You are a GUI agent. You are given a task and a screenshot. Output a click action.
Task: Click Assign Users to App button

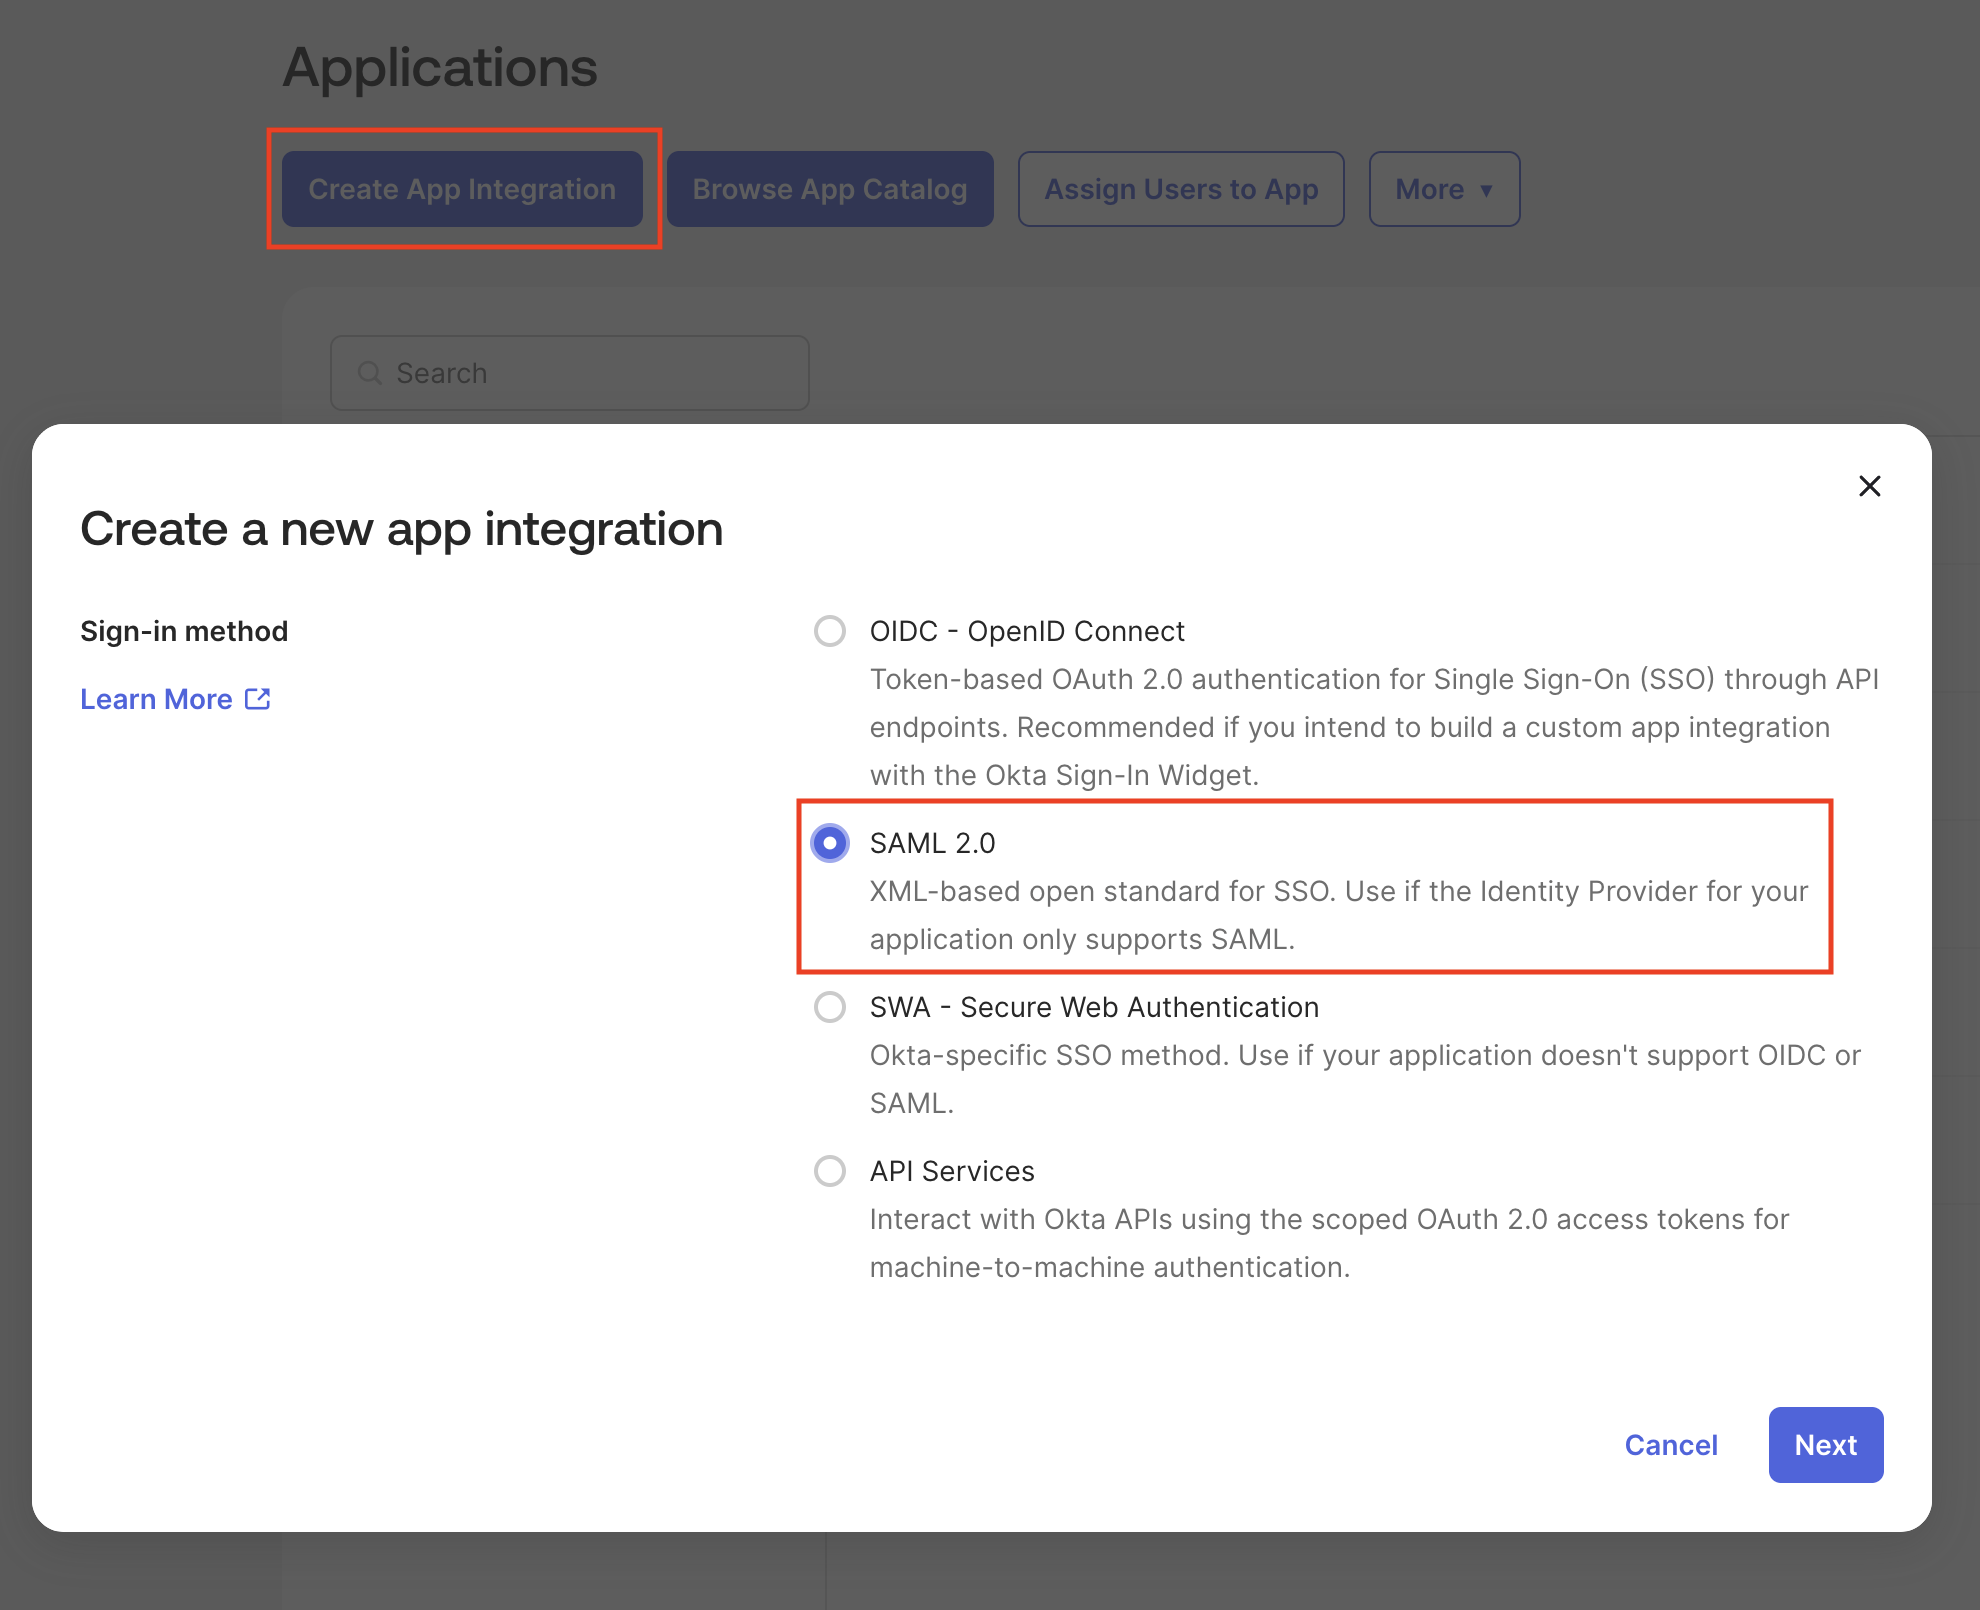[1181, 189]
